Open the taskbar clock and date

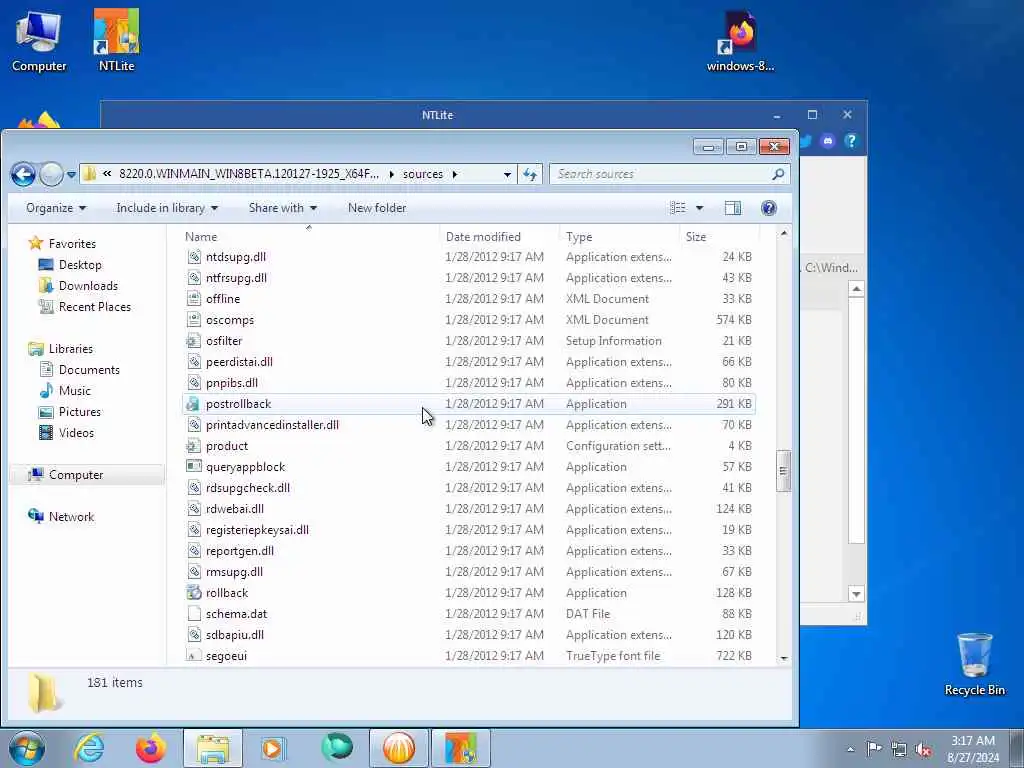coord(973,749)
